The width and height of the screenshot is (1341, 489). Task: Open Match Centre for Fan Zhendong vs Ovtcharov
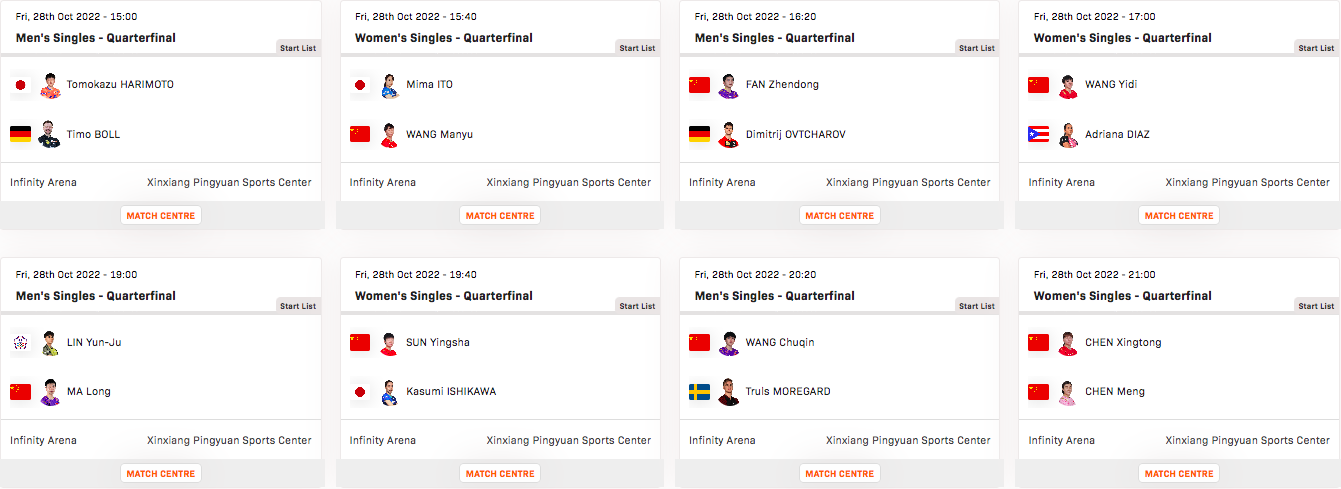(x=840, y=216)
